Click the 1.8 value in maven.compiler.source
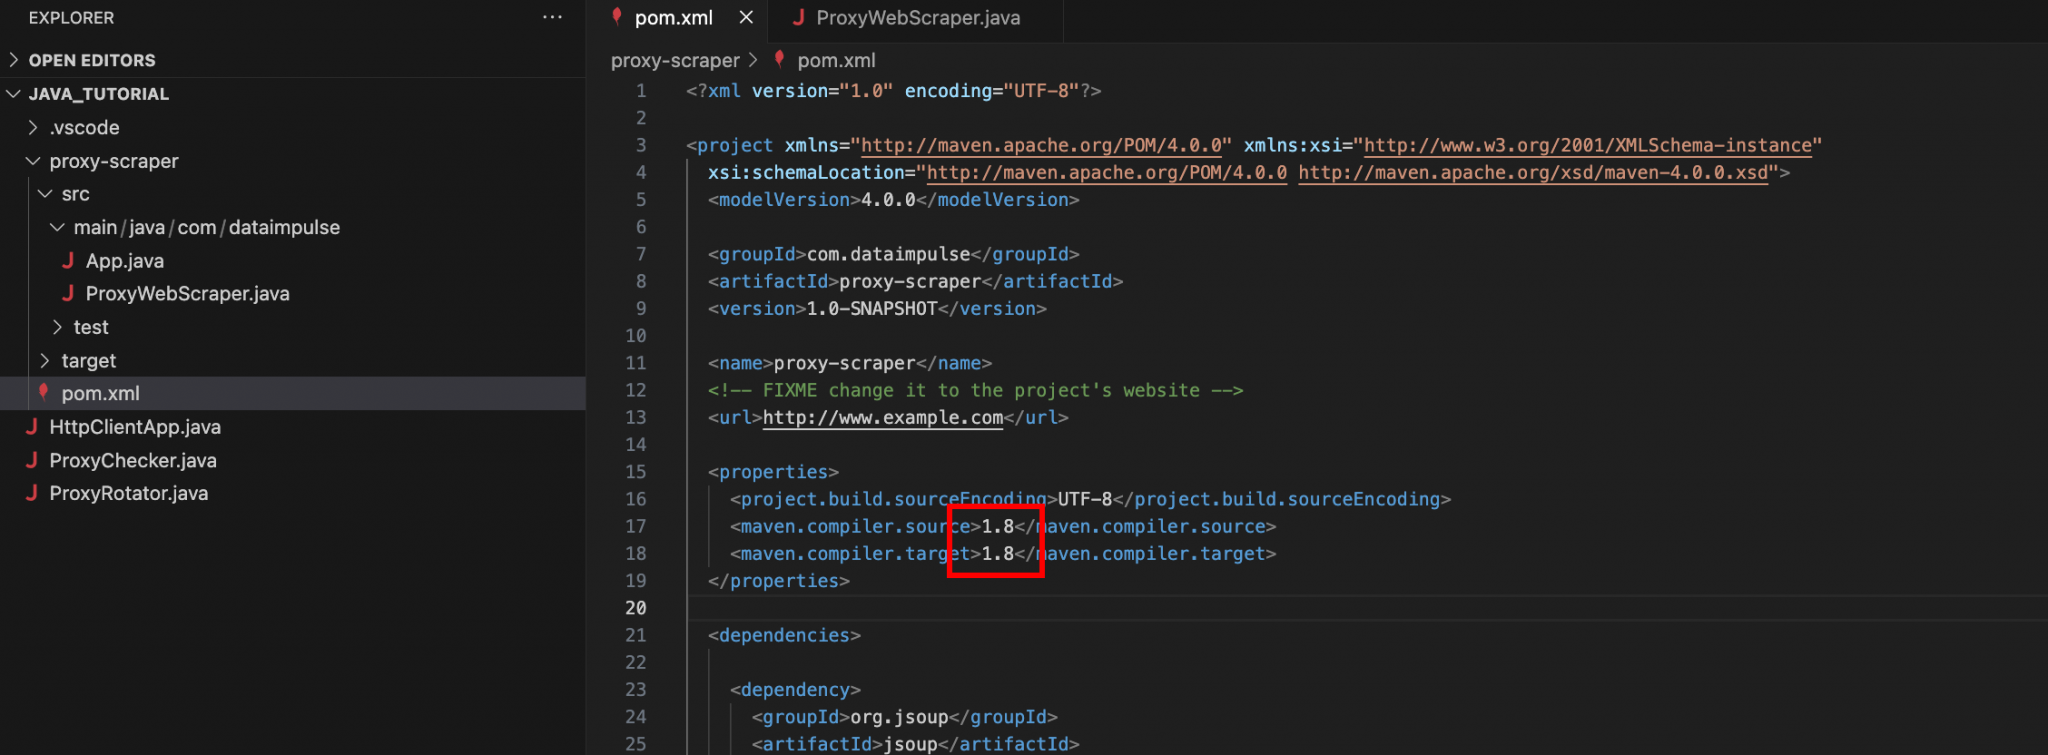2048x755 pixels. [998, 527]
